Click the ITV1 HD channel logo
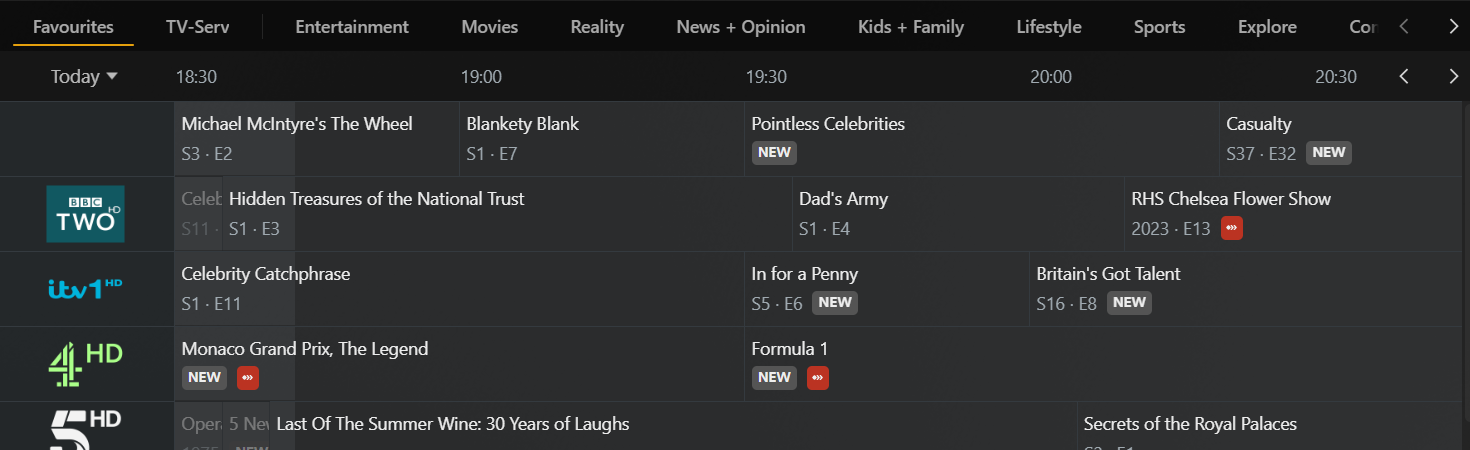 [86, 289]
